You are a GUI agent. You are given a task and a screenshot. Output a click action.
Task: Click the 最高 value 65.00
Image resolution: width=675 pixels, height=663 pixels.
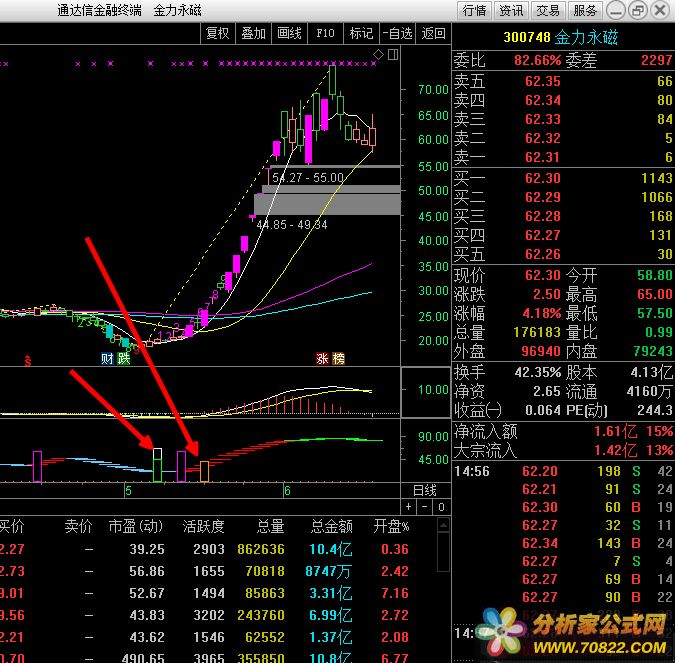point(654,294)
